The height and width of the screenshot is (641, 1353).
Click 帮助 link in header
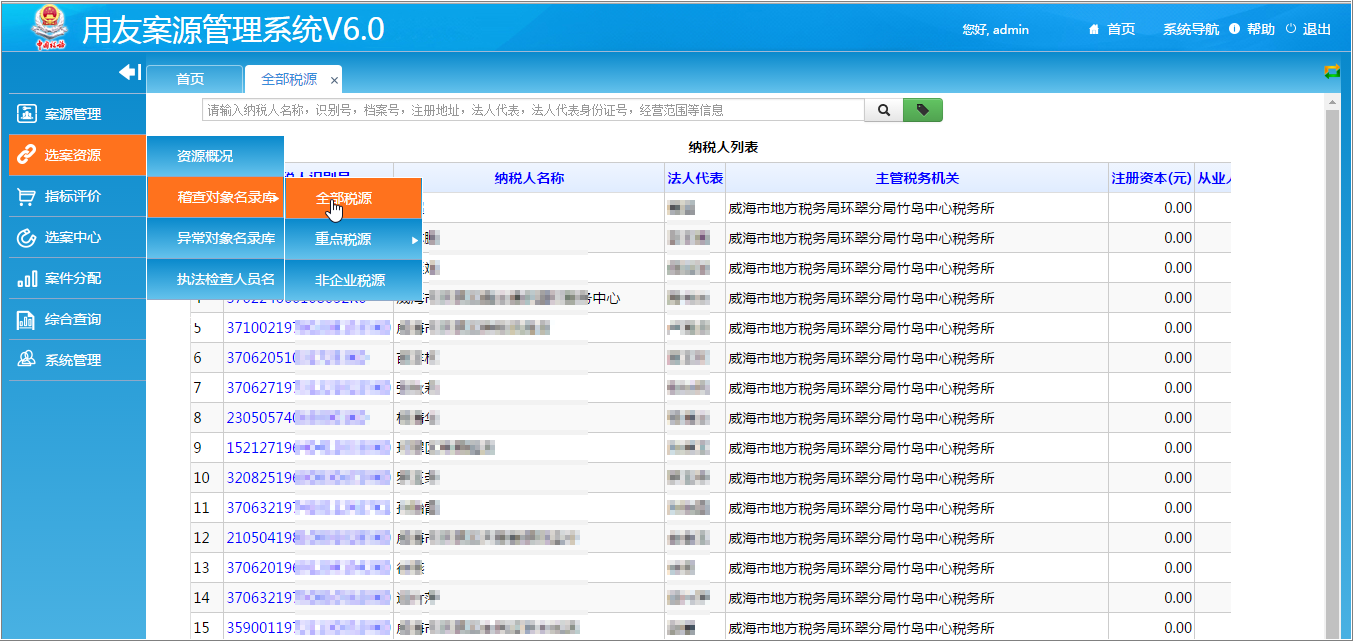click(x=1261, y=29)
